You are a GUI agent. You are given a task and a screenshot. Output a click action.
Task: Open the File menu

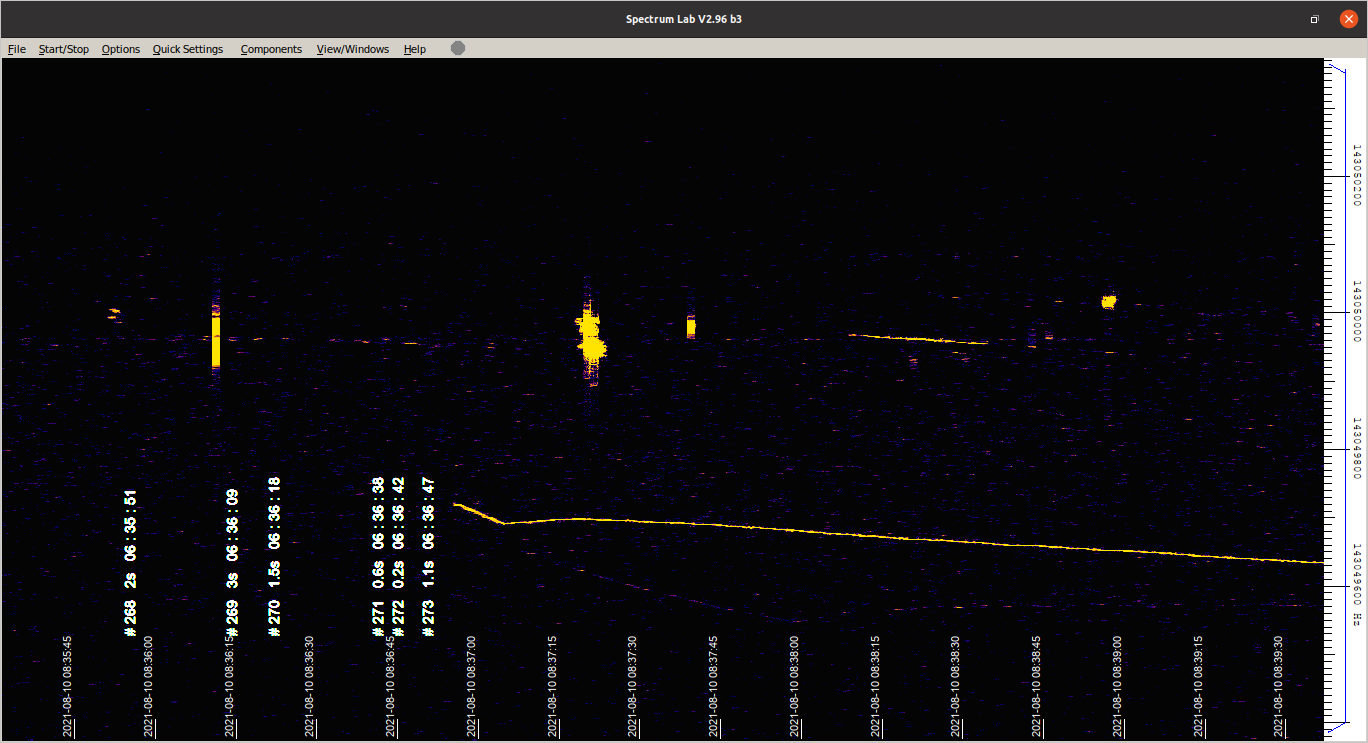point(16,49)
